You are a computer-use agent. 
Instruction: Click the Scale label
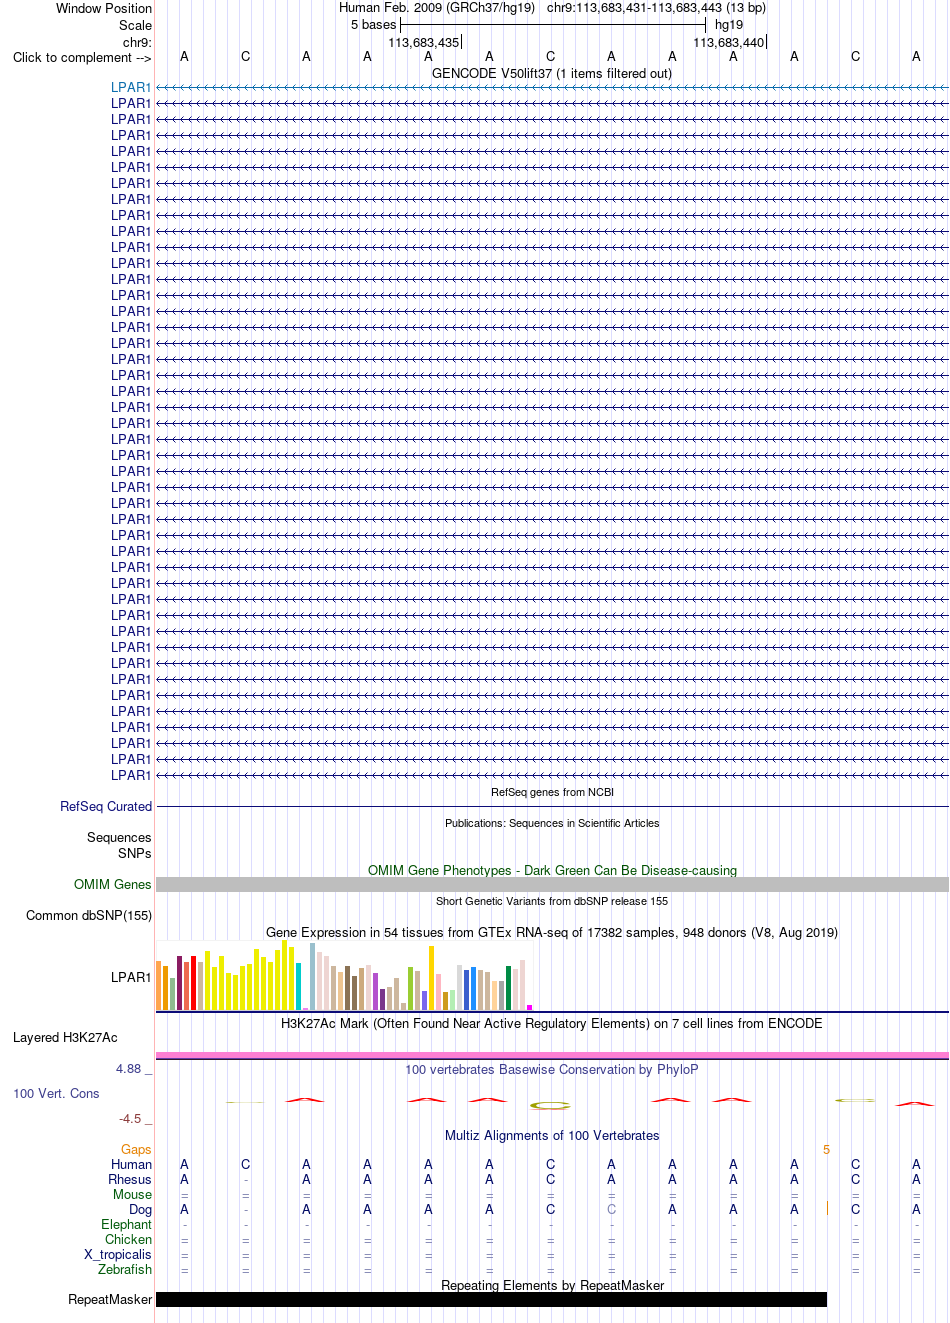(x=135, y=25)
